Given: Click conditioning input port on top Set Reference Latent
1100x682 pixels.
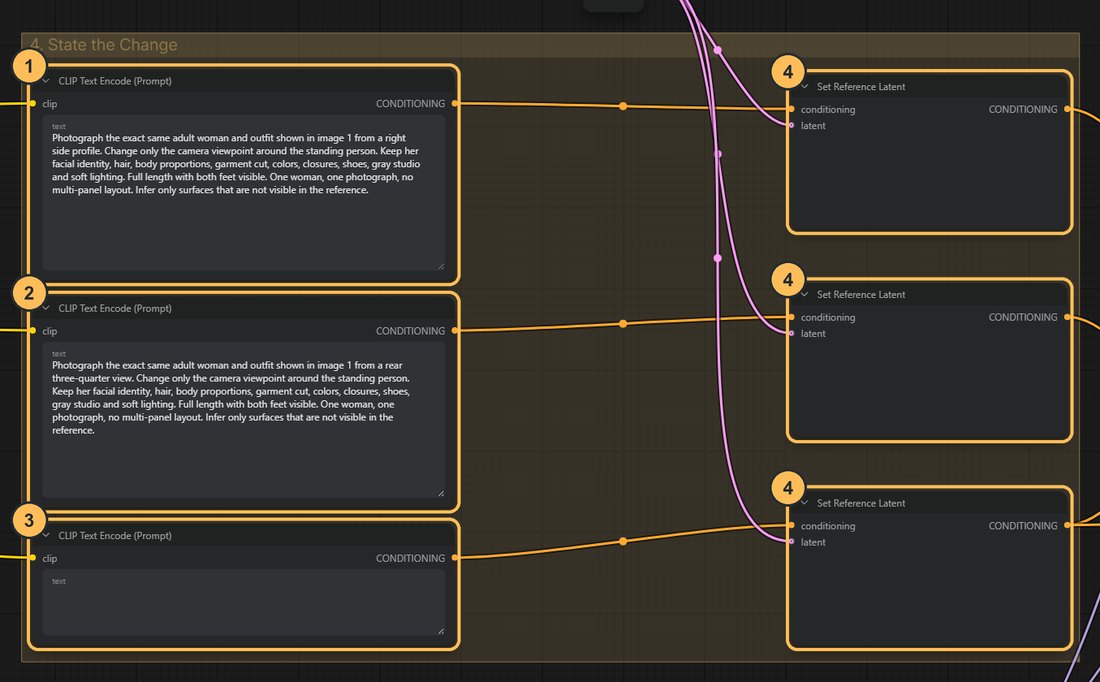Looking at the screenshot, I should pos(791,109).
